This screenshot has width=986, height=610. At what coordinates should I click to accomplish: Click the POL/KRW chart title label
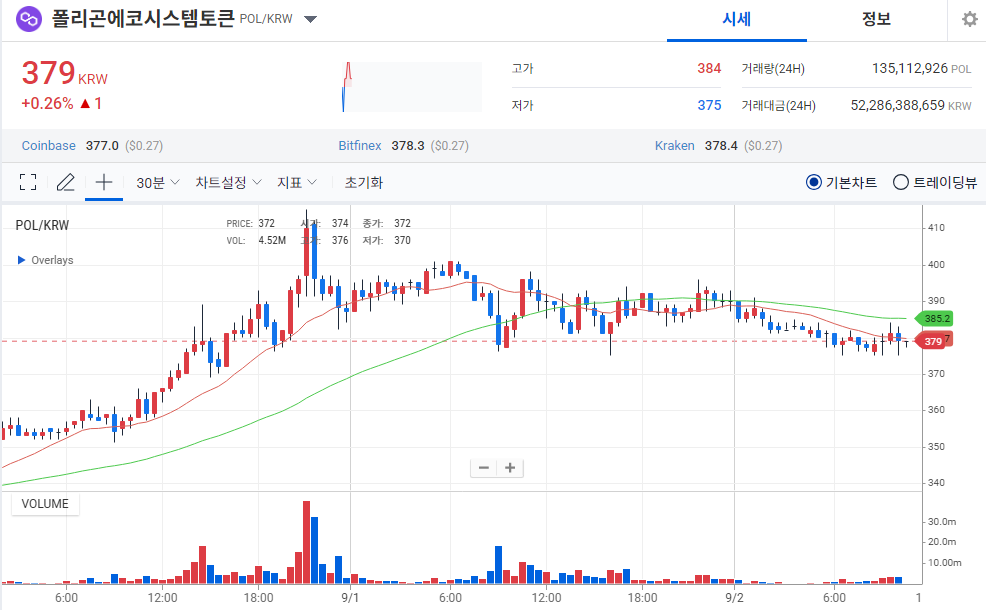point(42,225)
